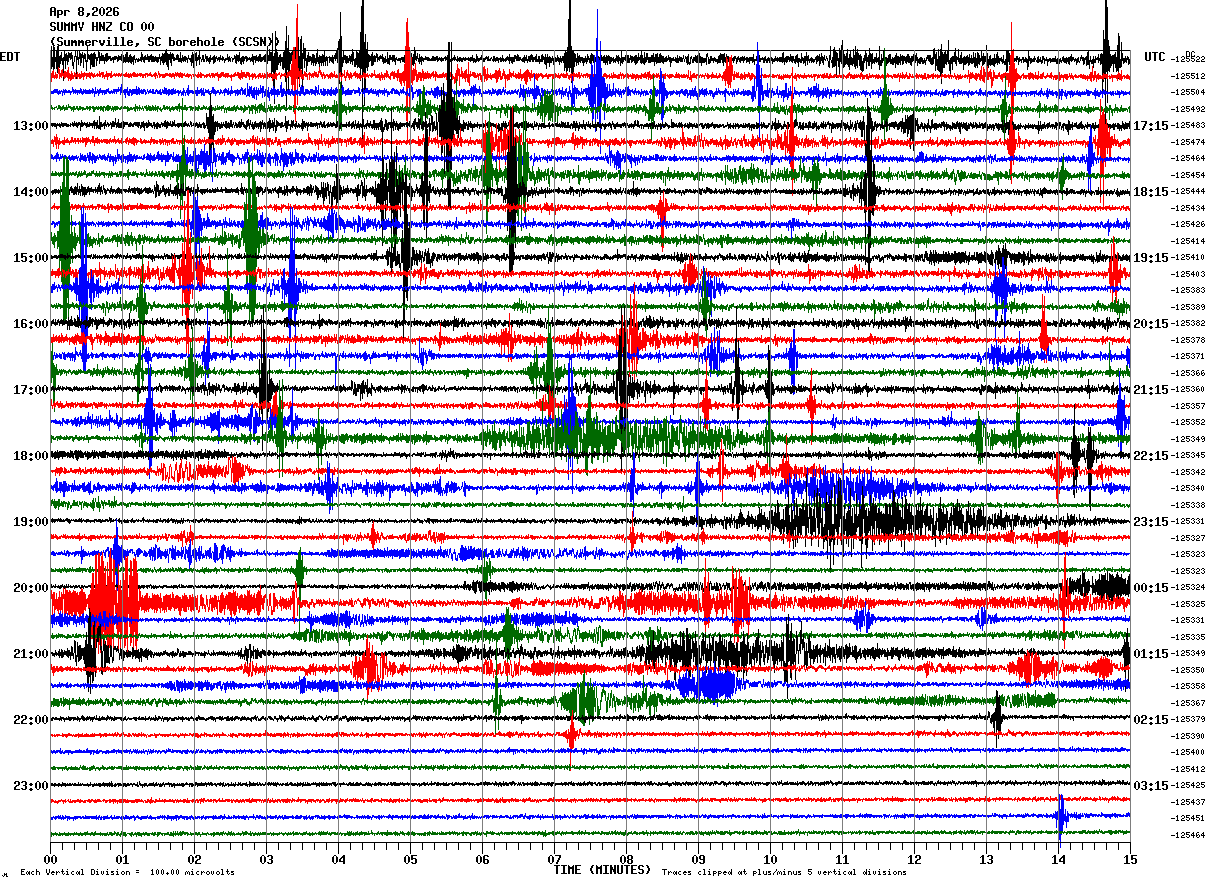
Task: Click the '06' minute tick label
Action: point(482,860)
